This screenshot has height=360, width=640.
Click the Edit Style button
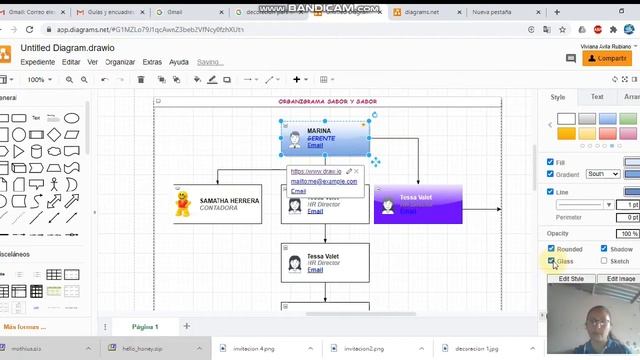pyautogui.click(x=571, y=279)
